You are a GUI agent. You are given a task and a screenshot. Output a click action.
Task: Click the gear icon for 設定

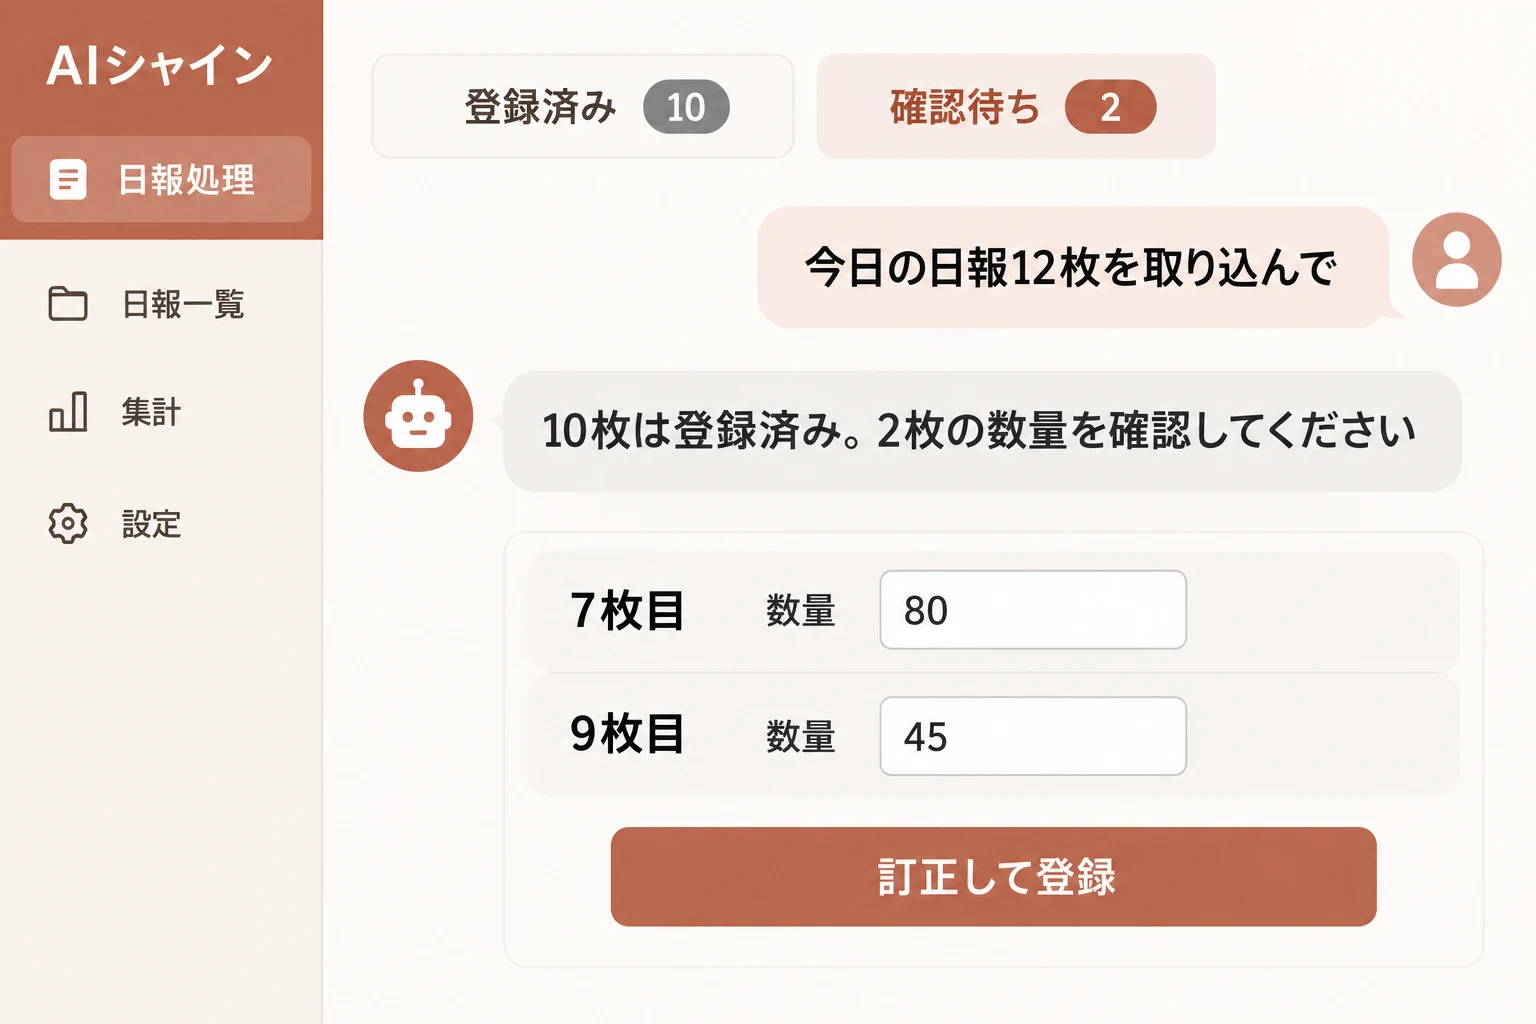pyautogui.click(x=68, y=523)
